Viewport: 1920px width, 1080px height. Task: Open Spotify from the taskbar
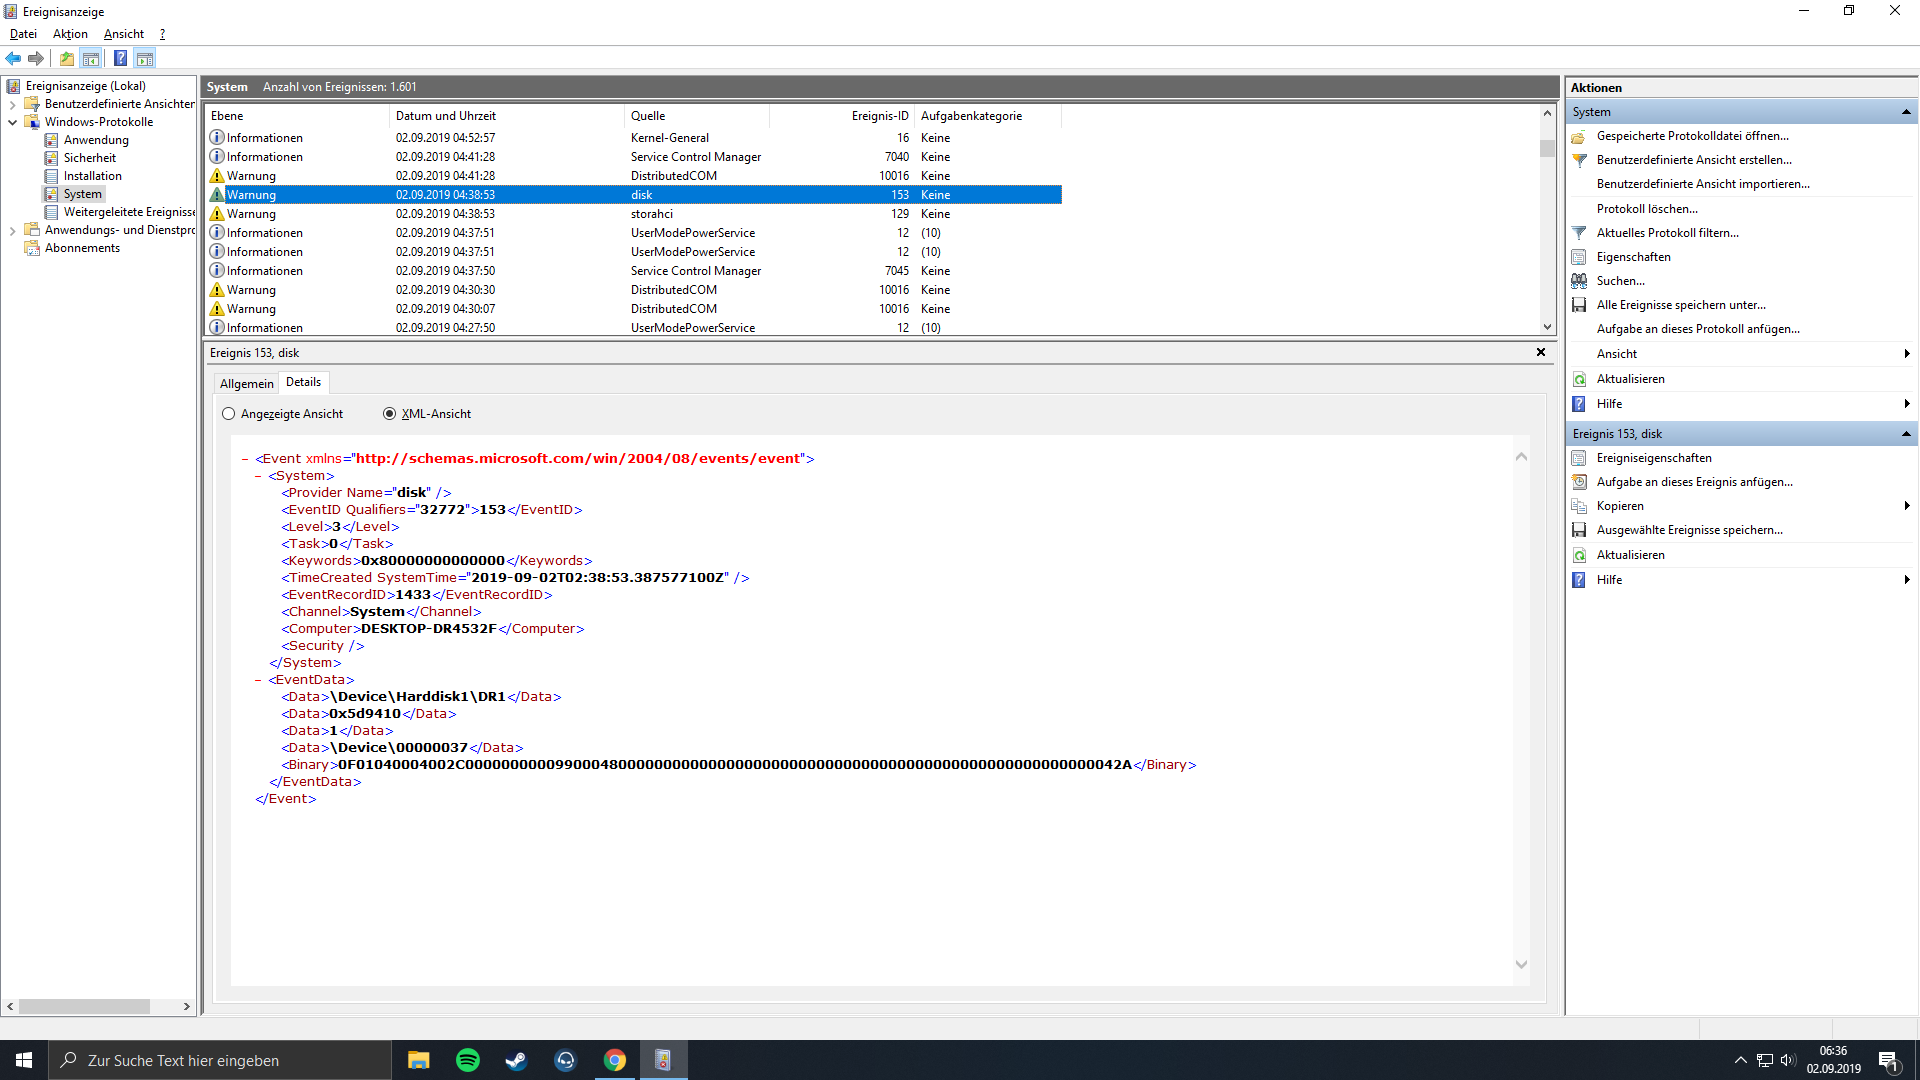(x=467, y=1060)
